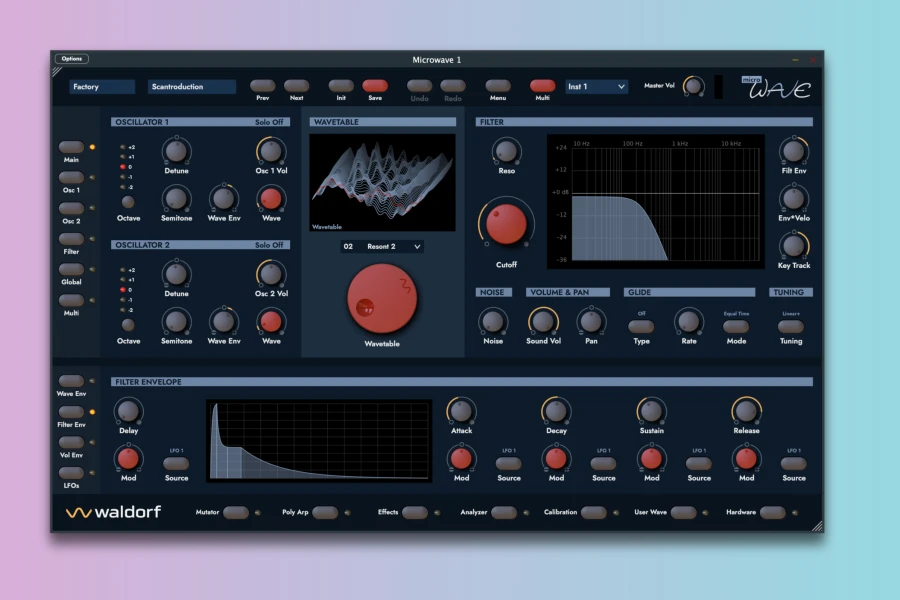Screen dimensions: 900x600
Task: Click the filter envelope Sustain knob
Action: (x=651, y=411)
